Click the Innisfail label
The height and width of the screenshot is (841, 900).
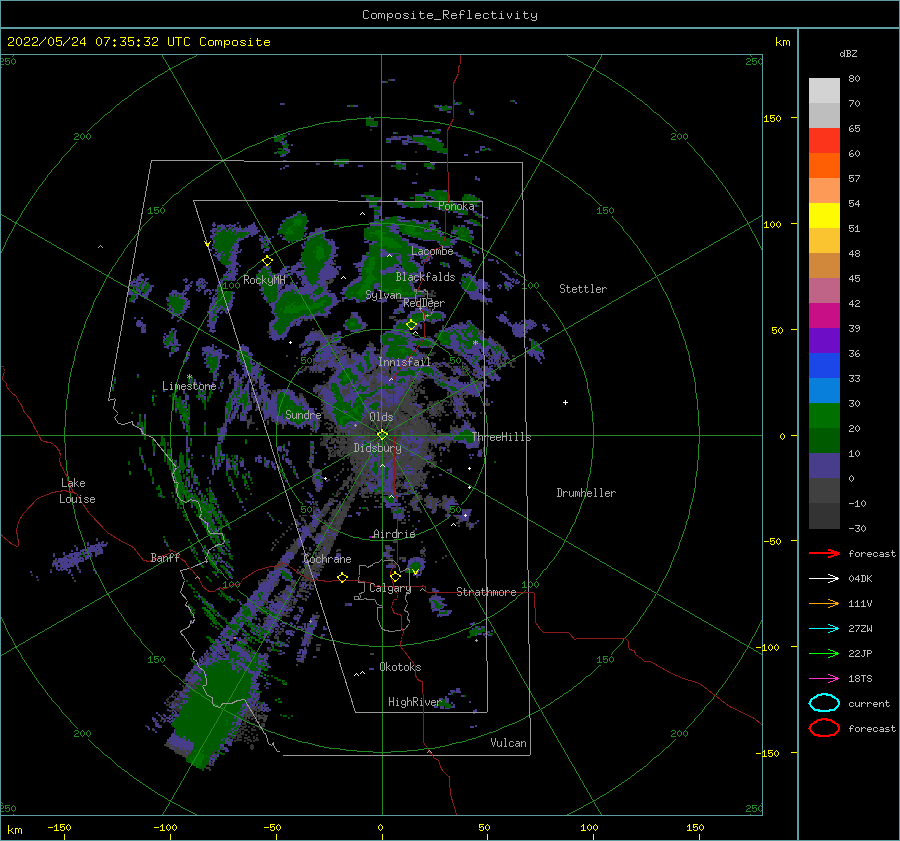click(x=404, y=362)
